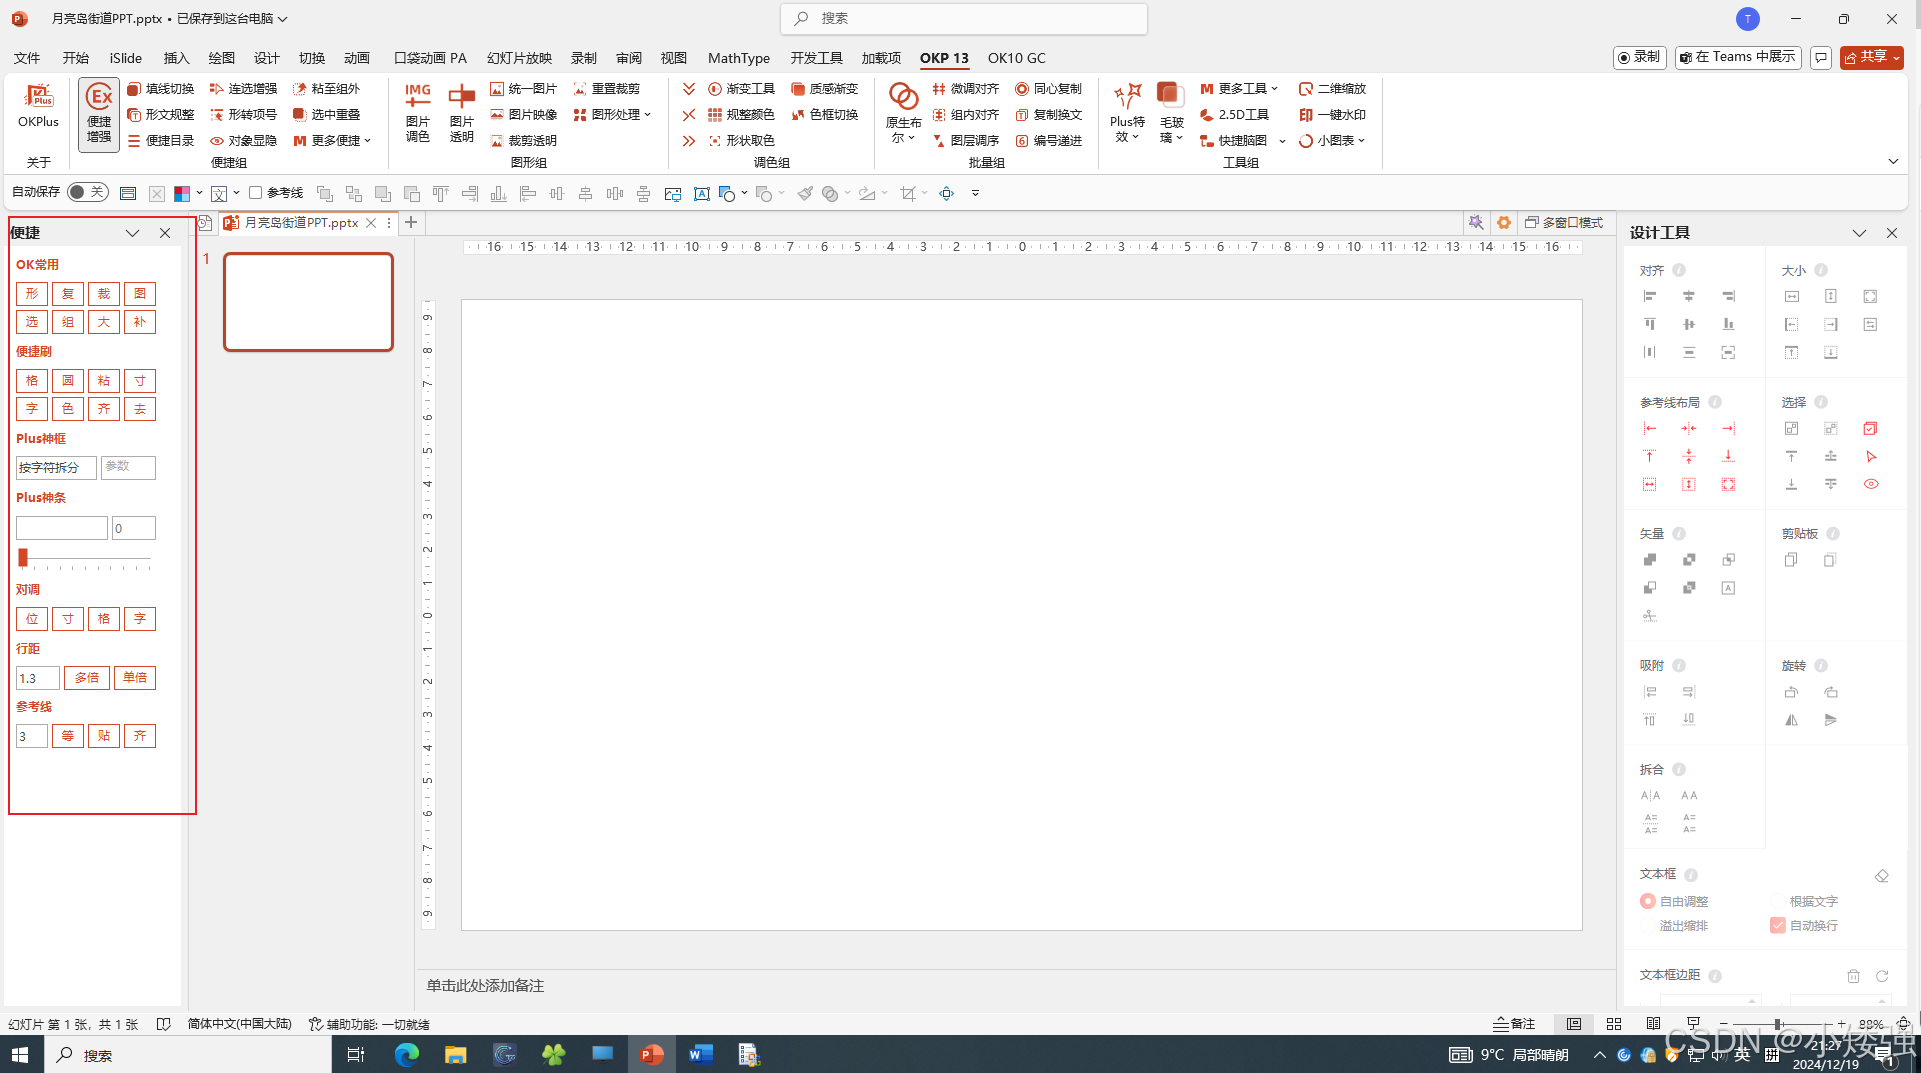Click the erase icon beside 文本框
This screenshot has height=1073, width=1921.
(x=1881, y=876)
